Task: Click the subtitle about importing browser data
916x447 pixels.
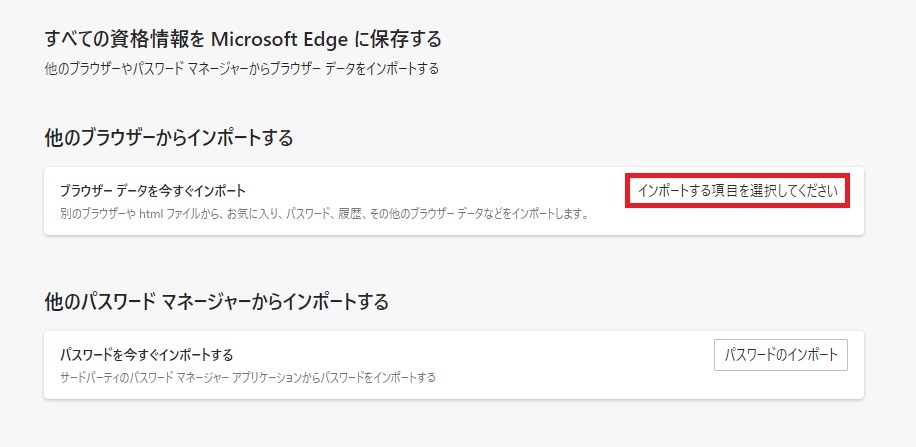Action: pyautogui.click(x=241, y=69)
